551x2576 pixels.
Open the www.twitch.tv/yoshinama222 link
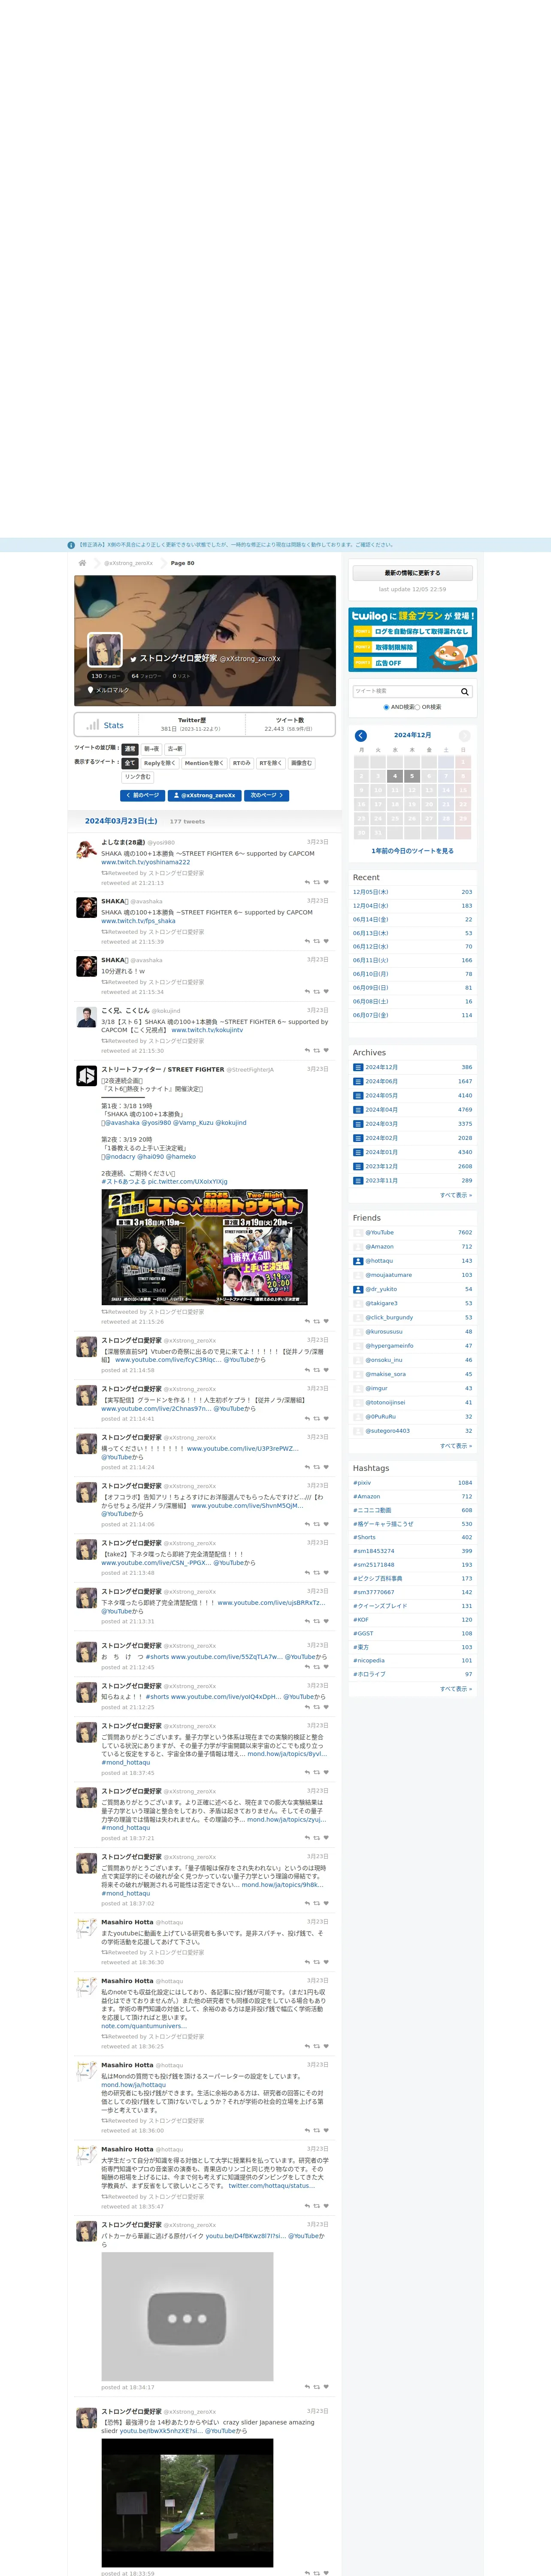coord(145,862)
